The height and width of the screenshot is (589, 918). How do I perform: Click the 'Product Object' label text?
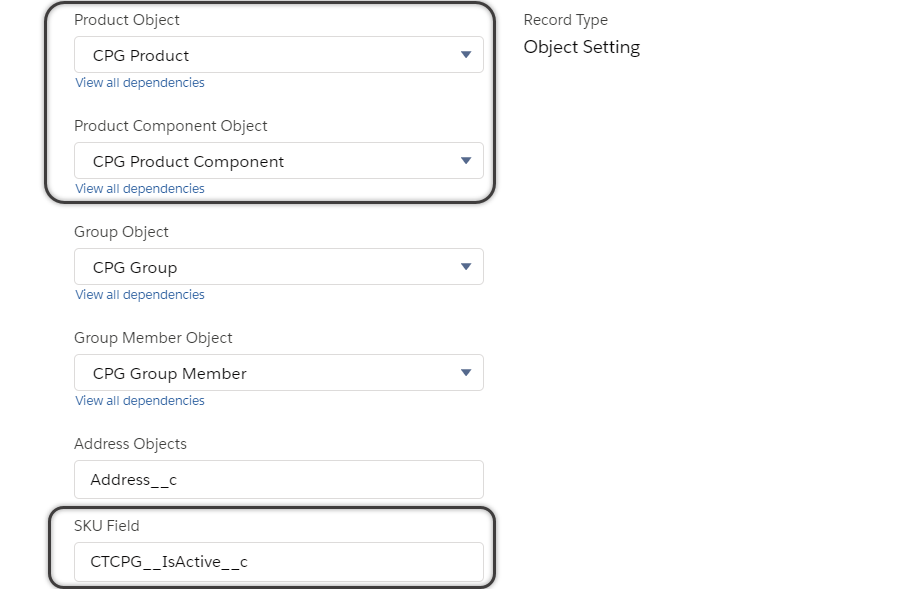(x=127, y=20)
